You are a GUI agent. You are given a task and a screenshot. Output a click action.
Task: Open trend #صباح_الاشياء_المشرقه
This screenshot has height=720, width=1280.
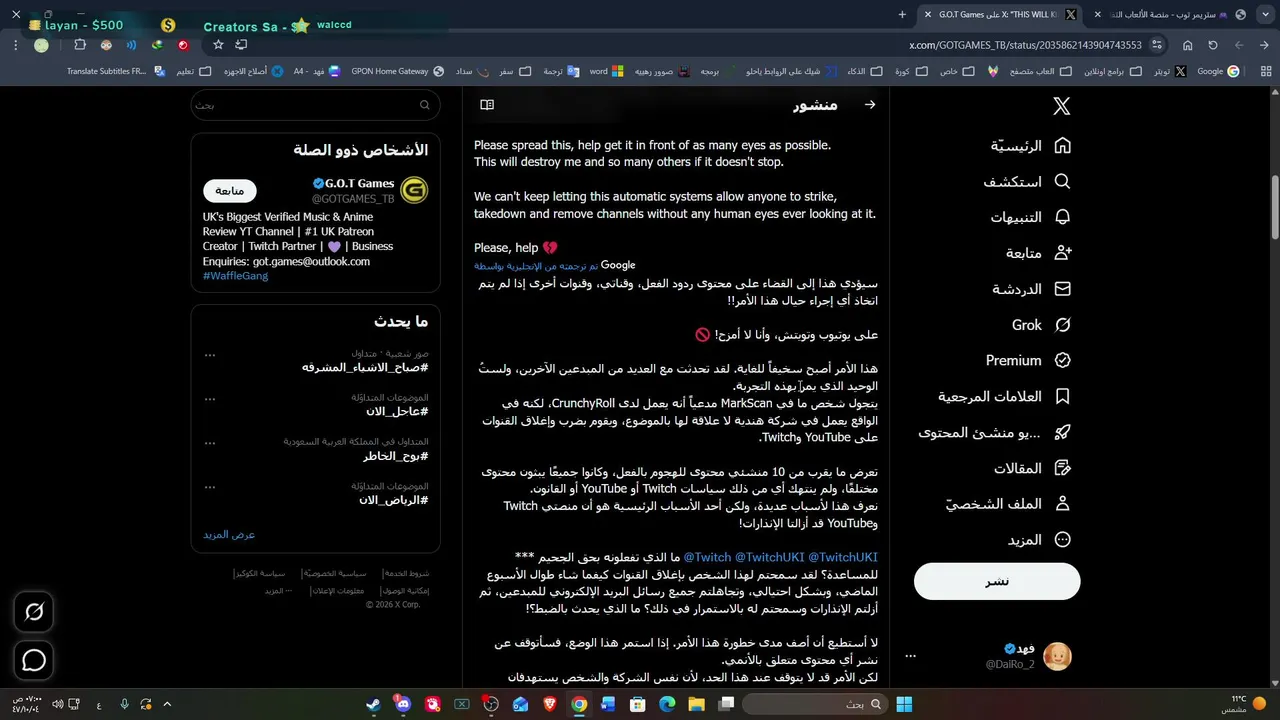pyautogui.click(x=365, y=367)
